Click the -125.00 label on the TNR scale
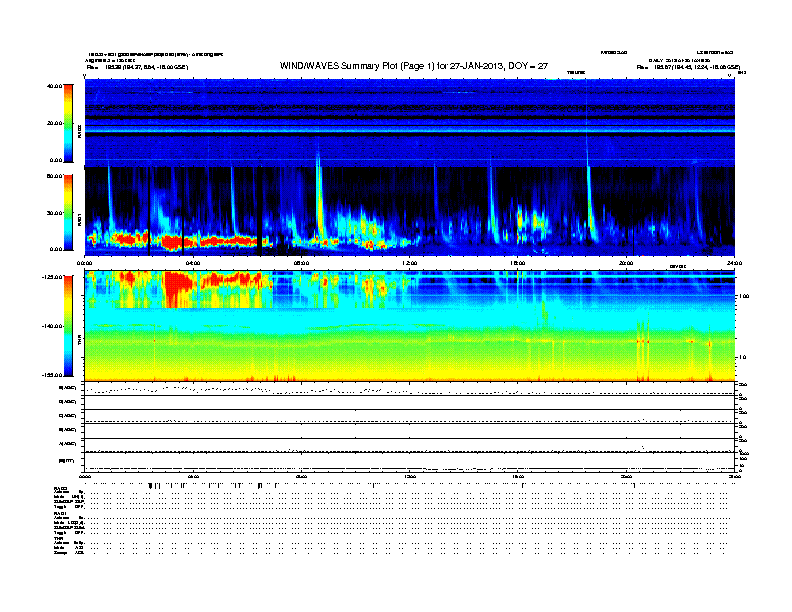This screenshot has height=612, width=792. coord(52,277)
